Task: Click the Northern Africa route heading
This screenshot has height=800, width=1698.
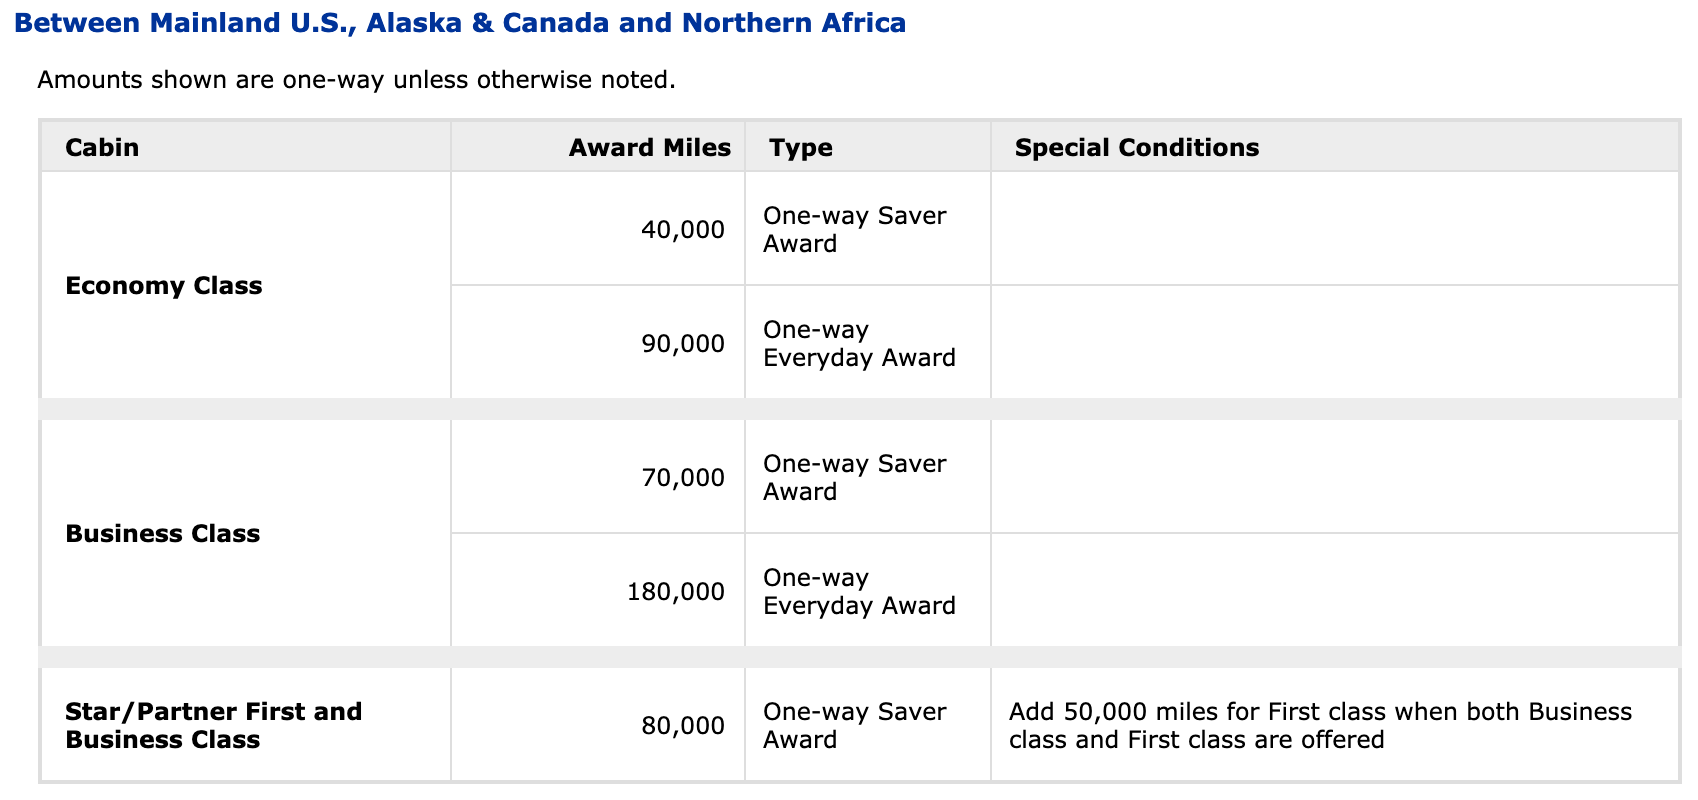Action: (460, 23)
